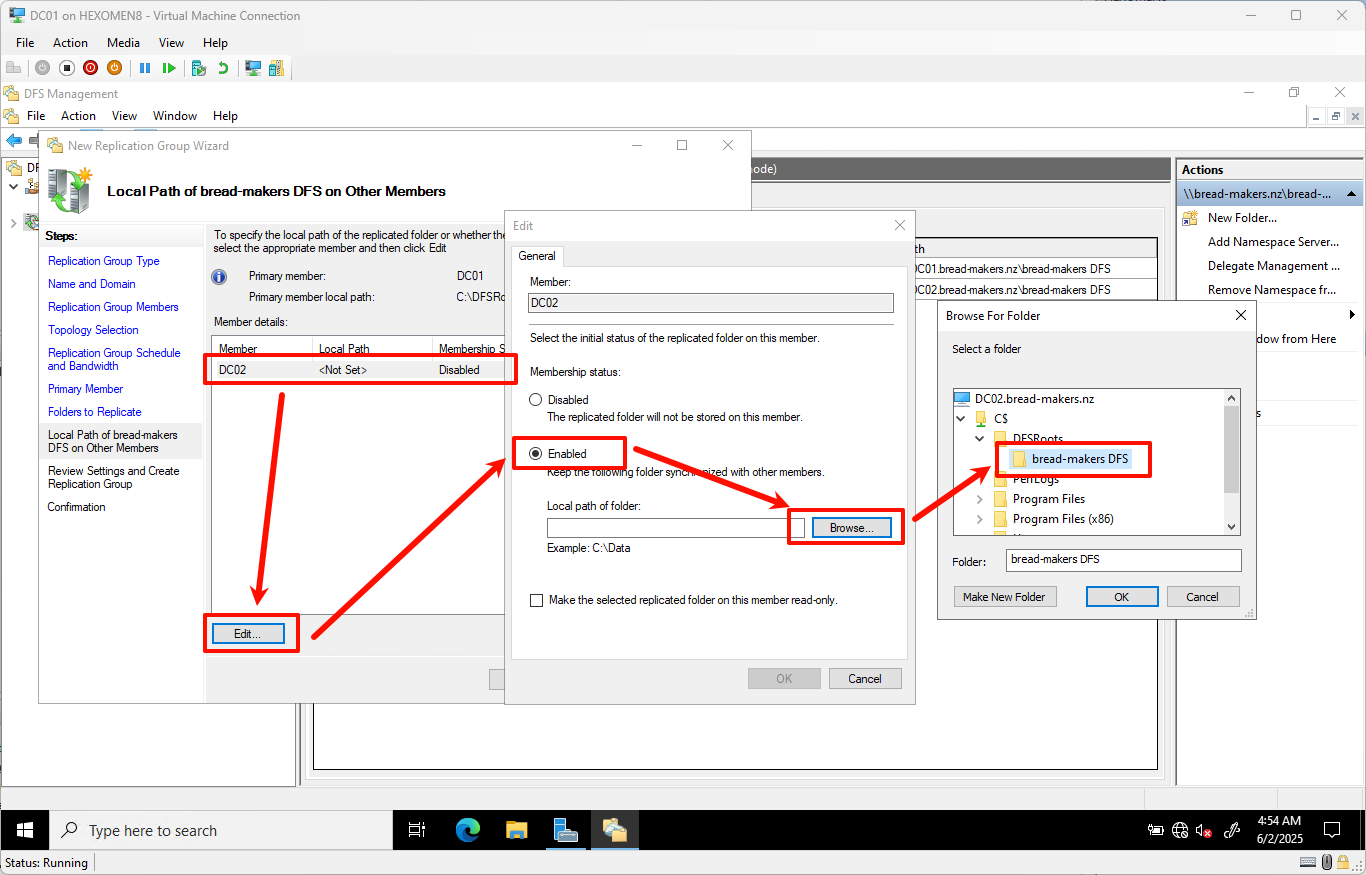Open the Action menu in DFS Management
Viewport: 1366px width, 875px height.
click(x=78, y=115)
